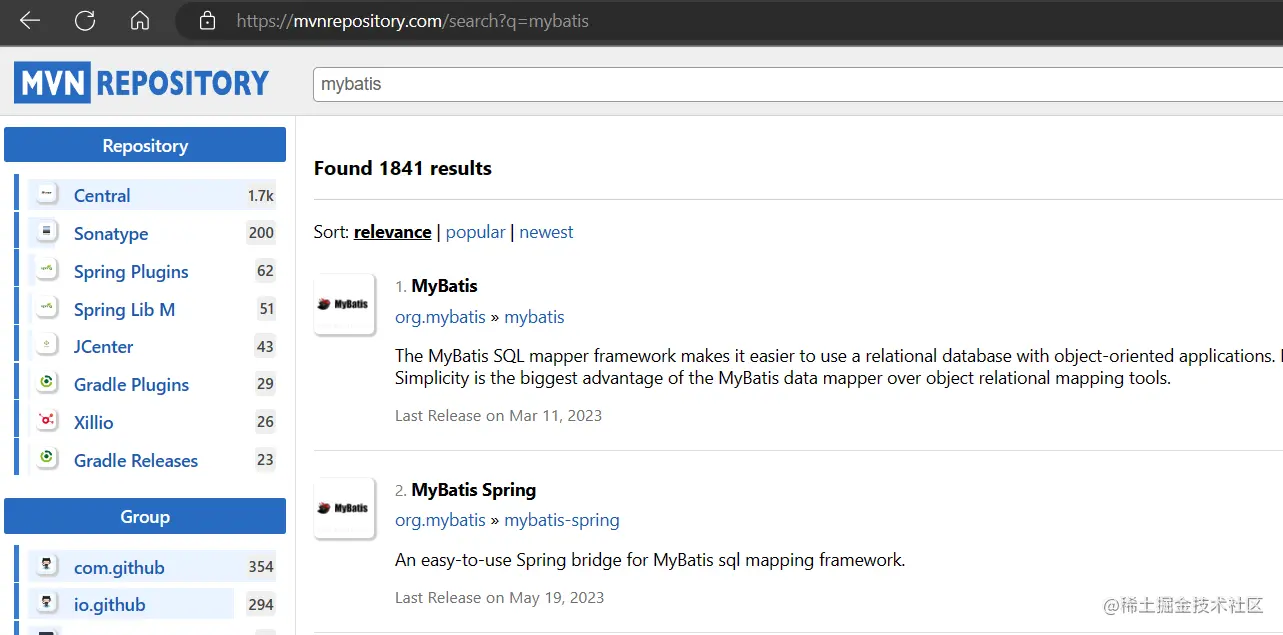
Task: Select the com.github group icon
Action: point(47,567)
